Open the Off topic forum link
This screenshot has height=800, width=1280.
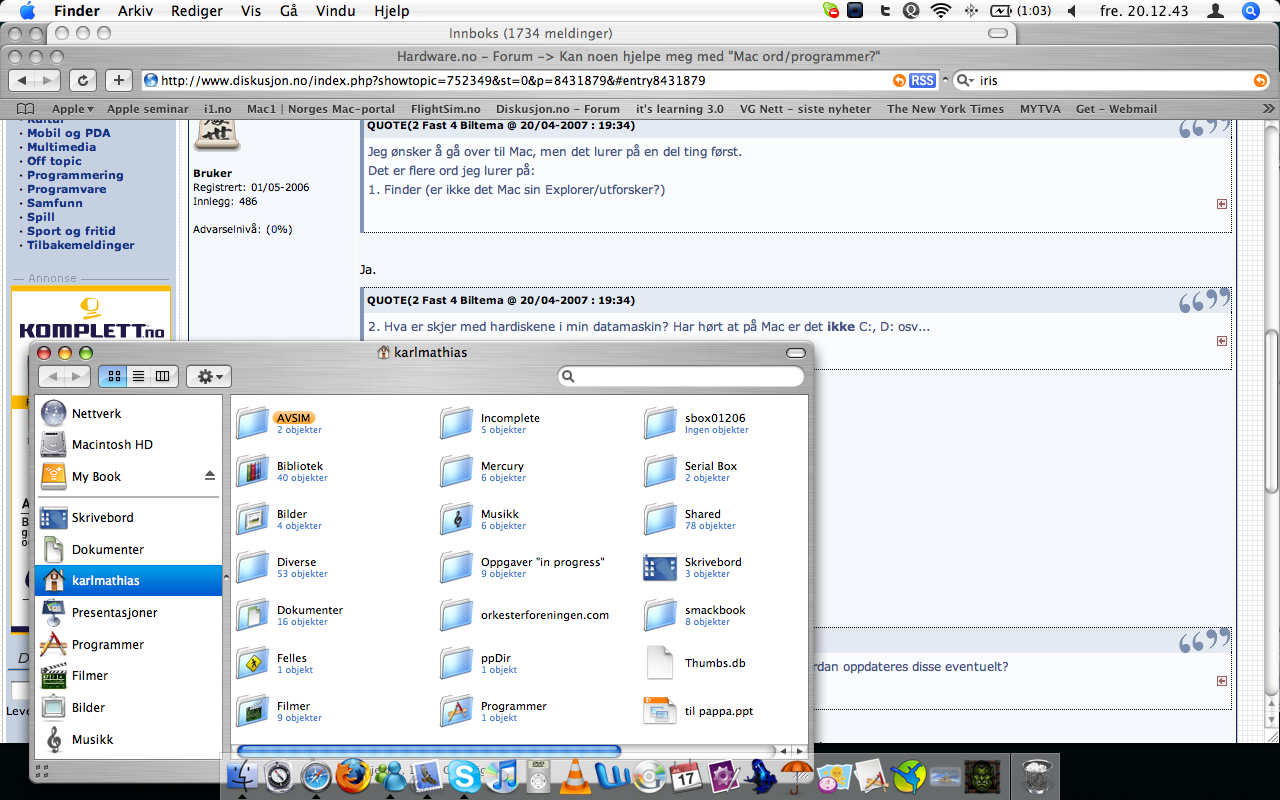click(x=54, y=161)
